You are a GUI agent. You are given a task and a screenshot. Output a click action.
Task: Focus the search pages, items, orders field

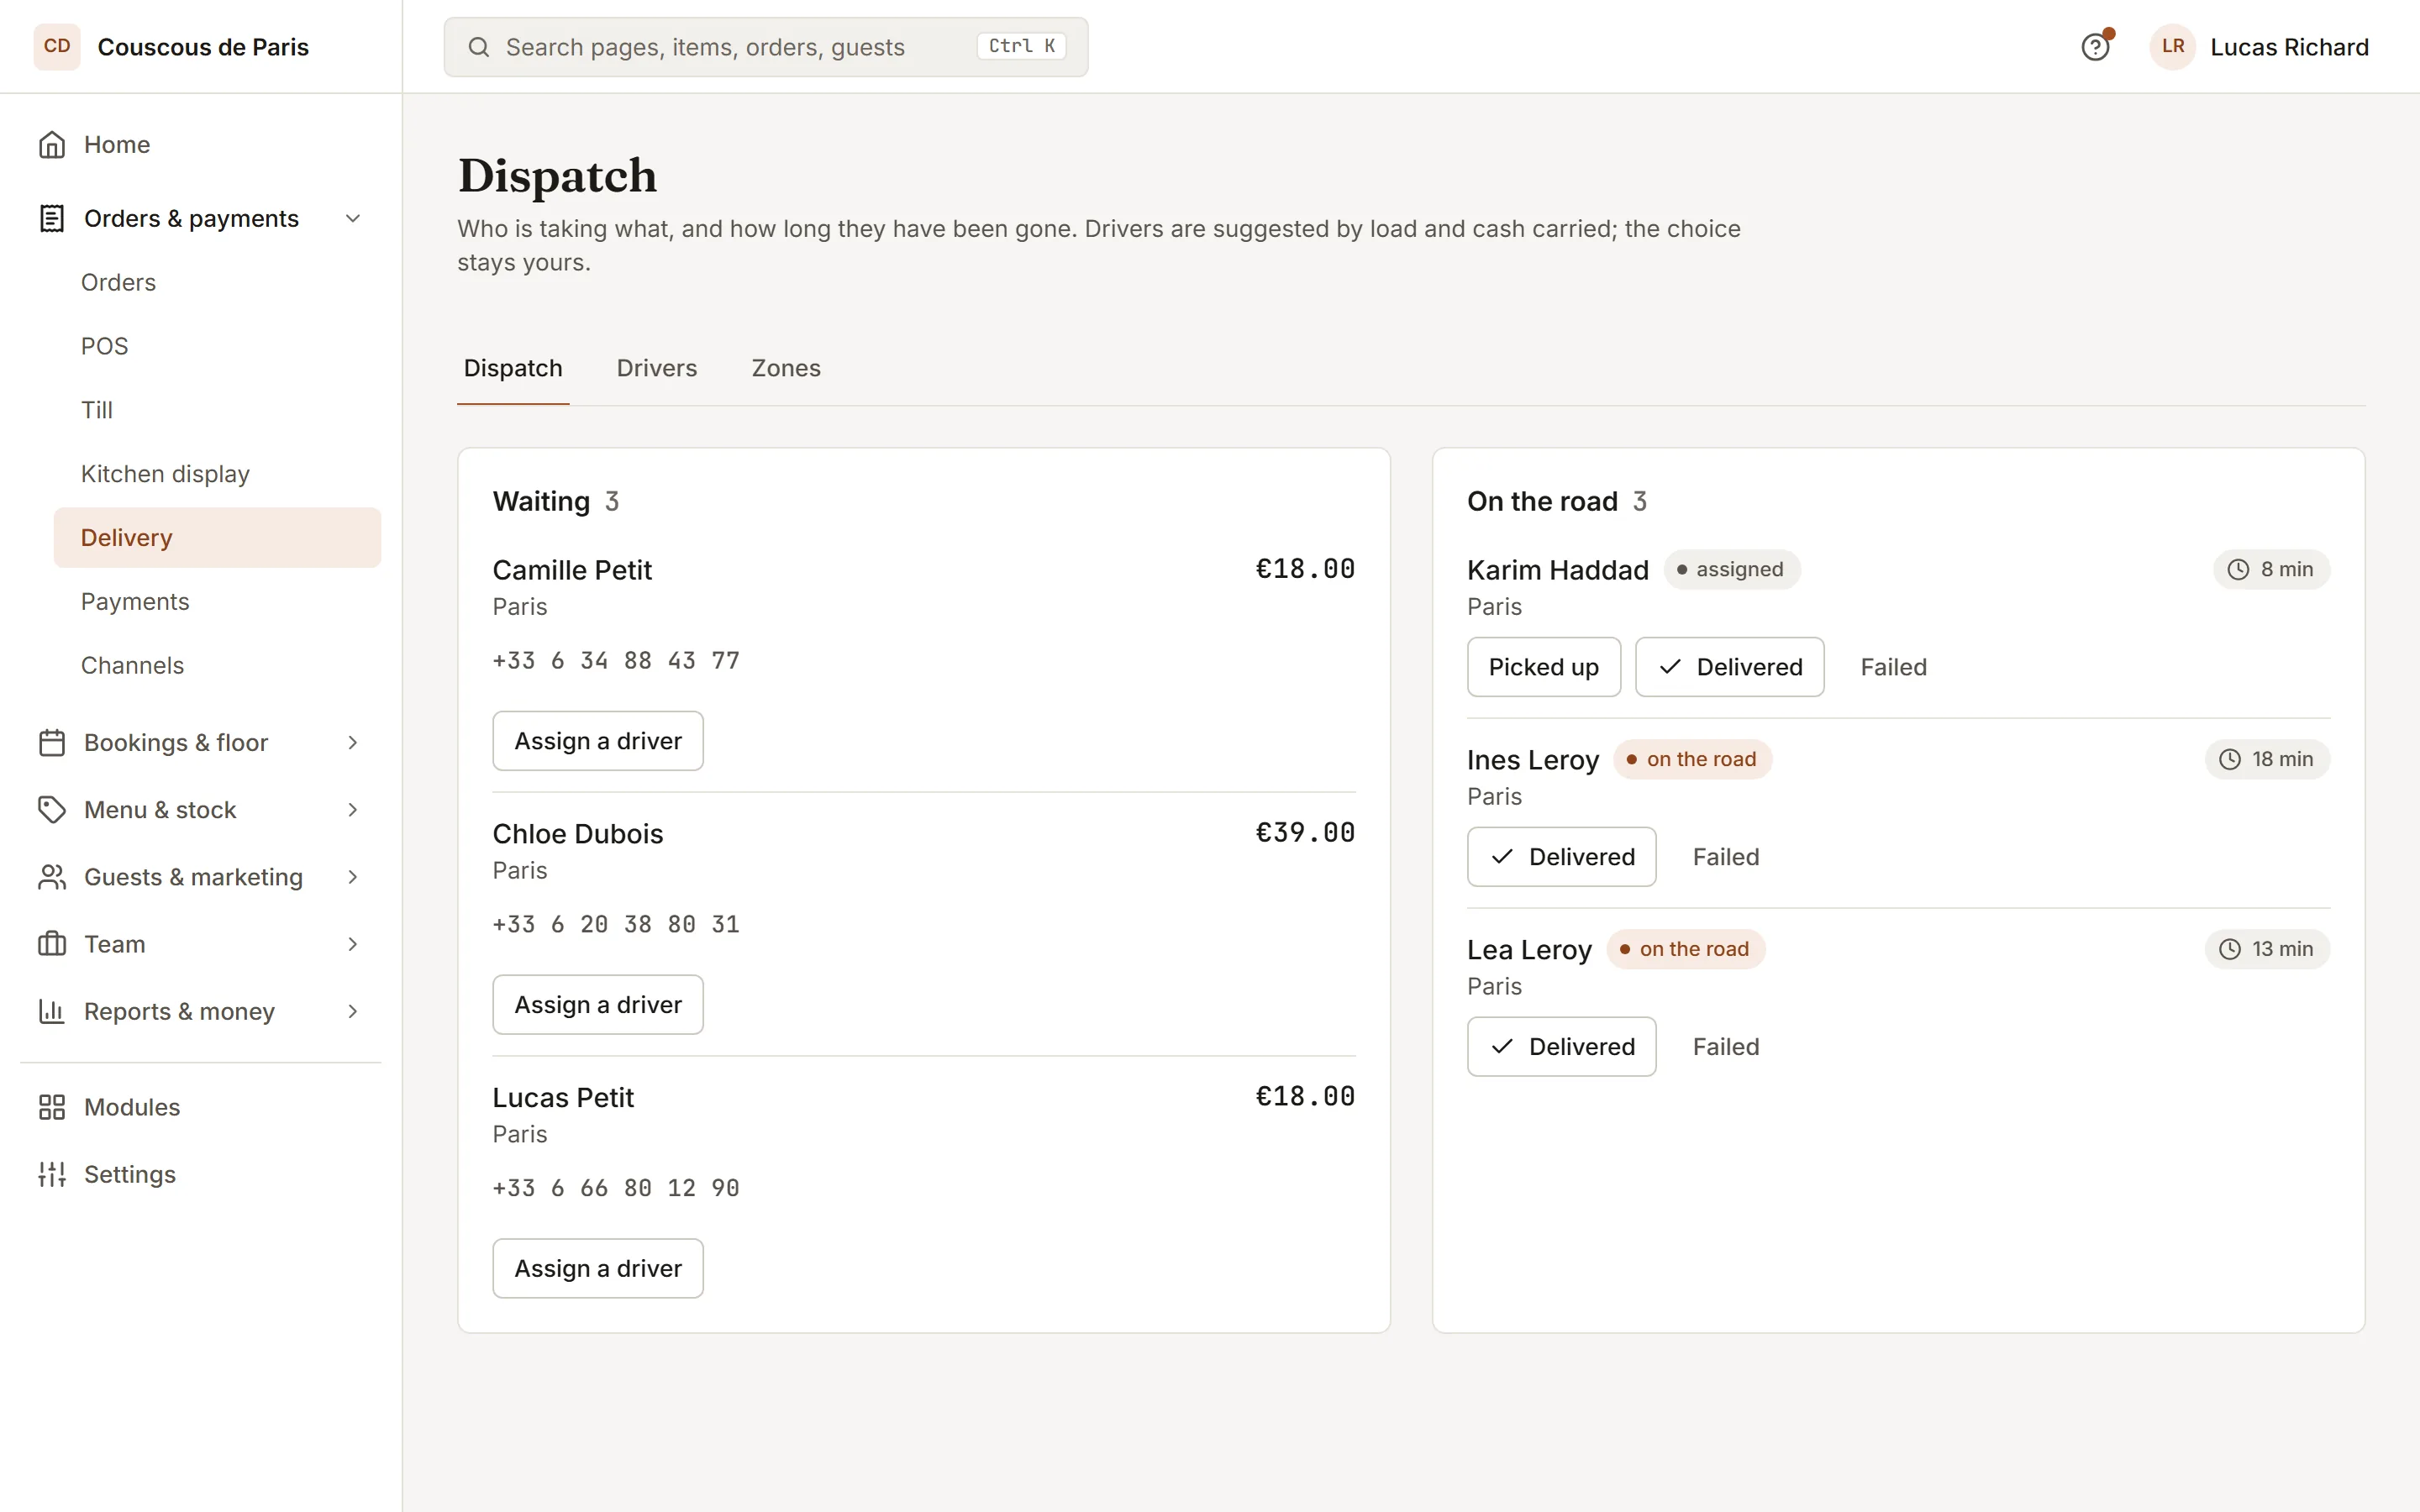[x=766, y=47]
